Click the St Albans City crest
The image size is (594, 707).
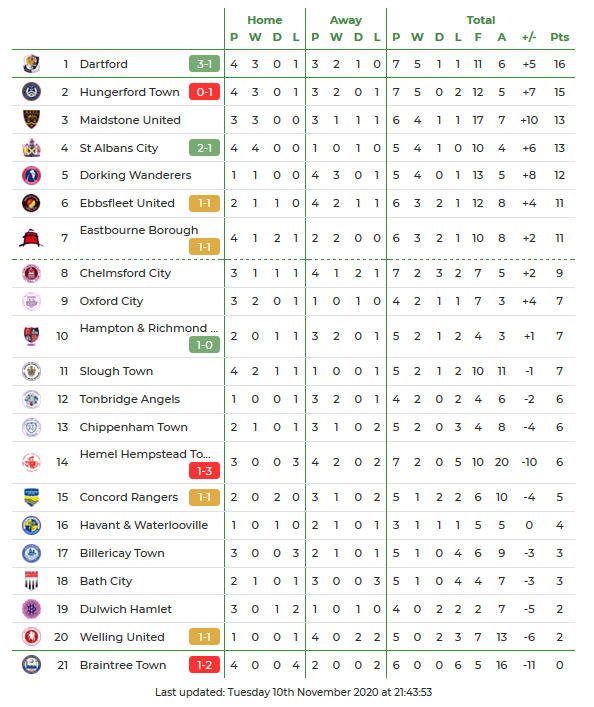[x=31, y=148]
